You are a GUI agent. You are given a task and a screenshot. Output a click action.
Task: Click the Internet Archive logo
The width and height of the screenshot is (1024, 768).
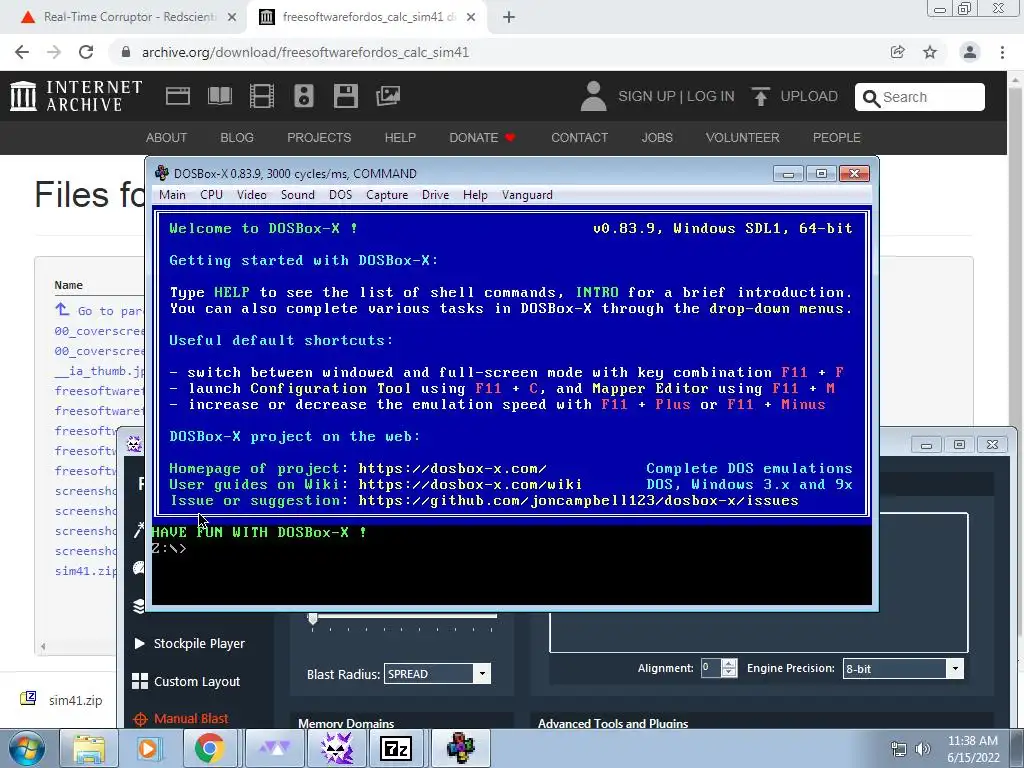(76, 96)
